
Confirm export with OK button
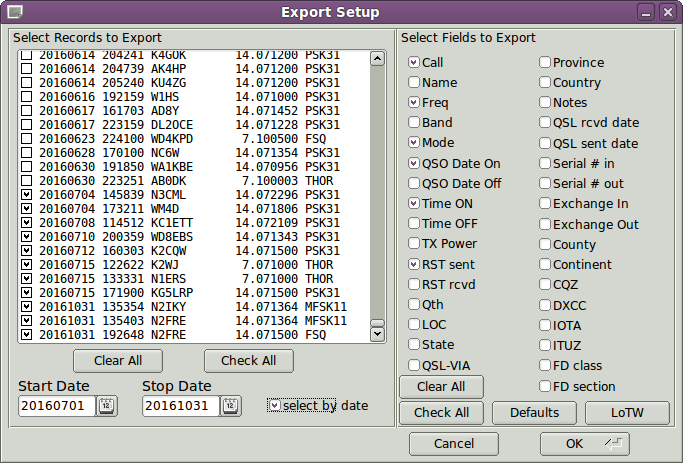click(585, 444)
